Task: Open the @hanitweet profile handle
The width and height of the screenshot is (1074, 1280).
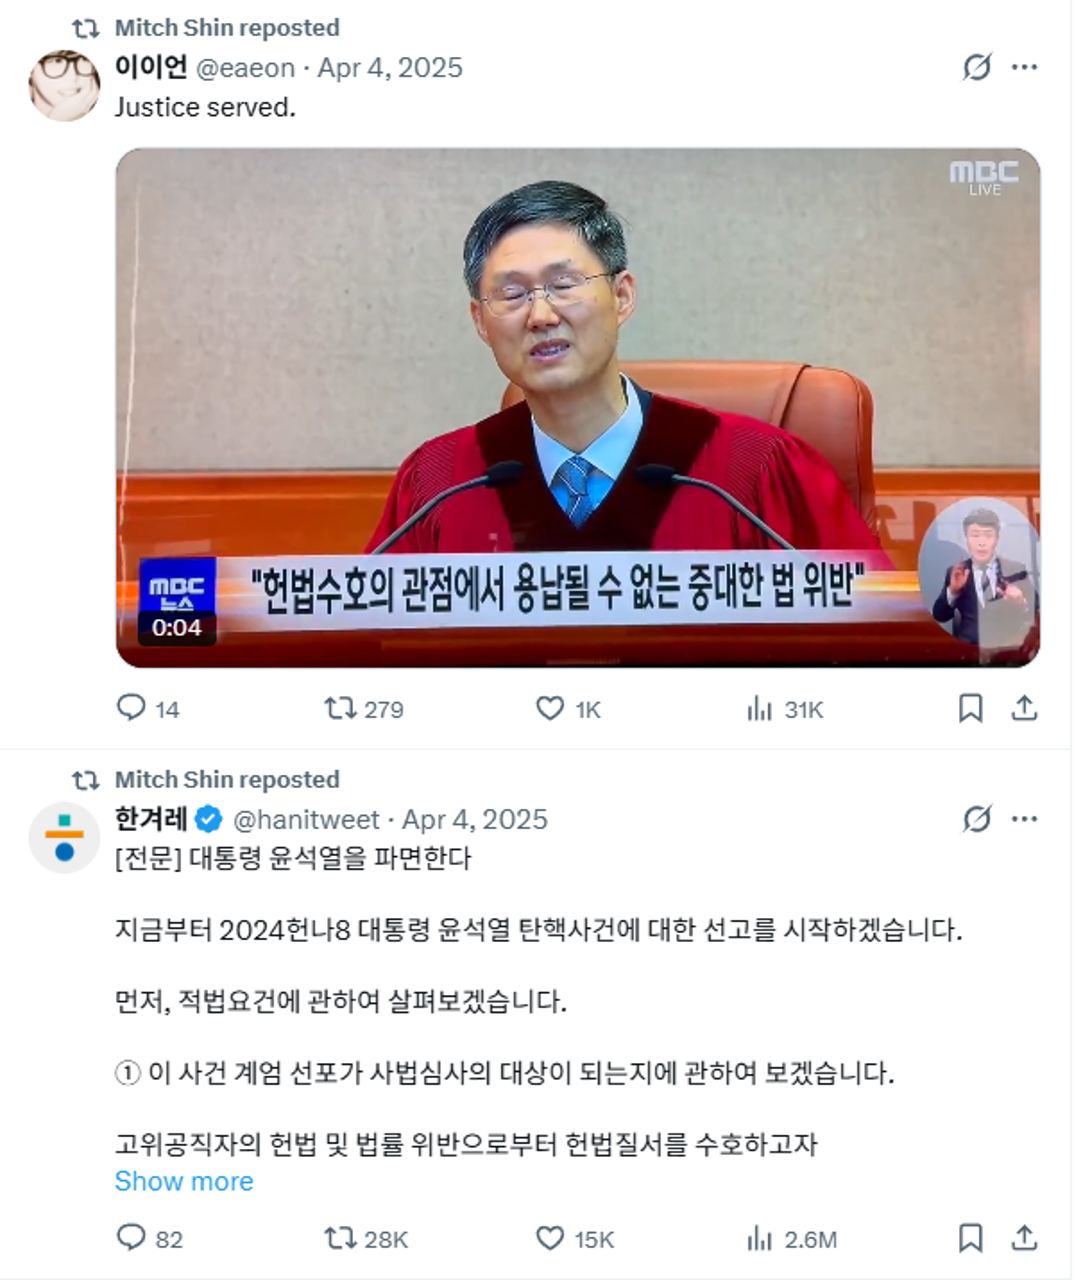Action: [x=306, y=820]
